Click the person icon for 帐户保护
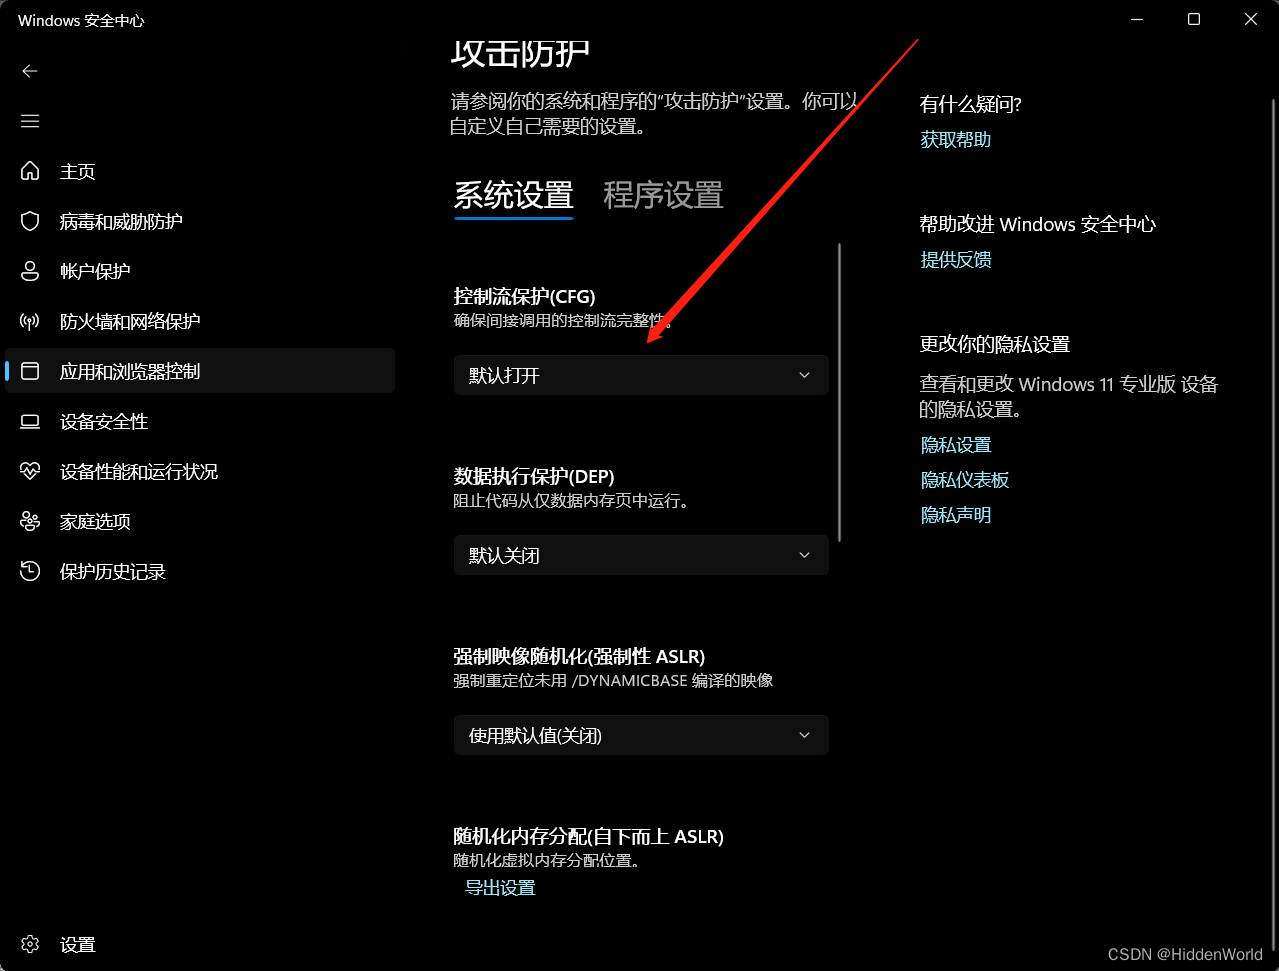The height and width of the screenshot is (971, 1279). click(30, 271)
